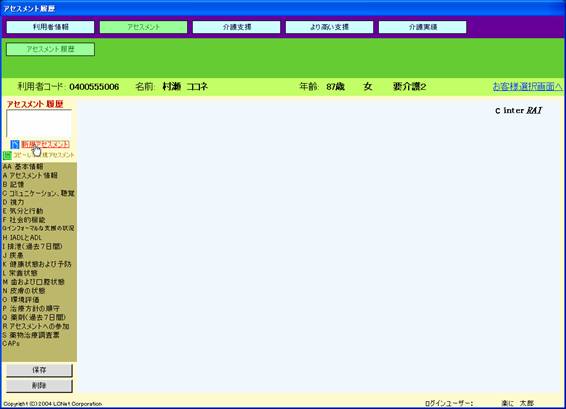The width and height of the screenshot is (566, 409).
Task: Click the 保存 button
Action: (39, 370)
